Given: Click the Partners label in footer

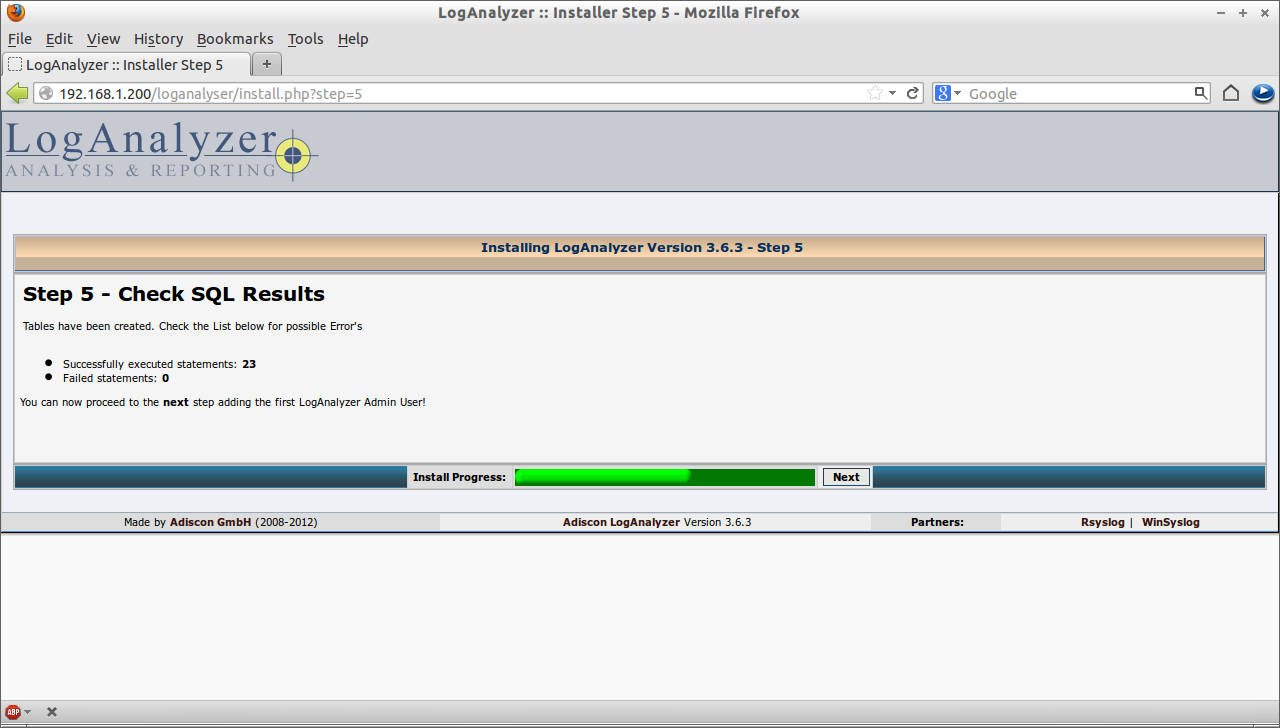Looking at the screenshot, I should 937,522.
